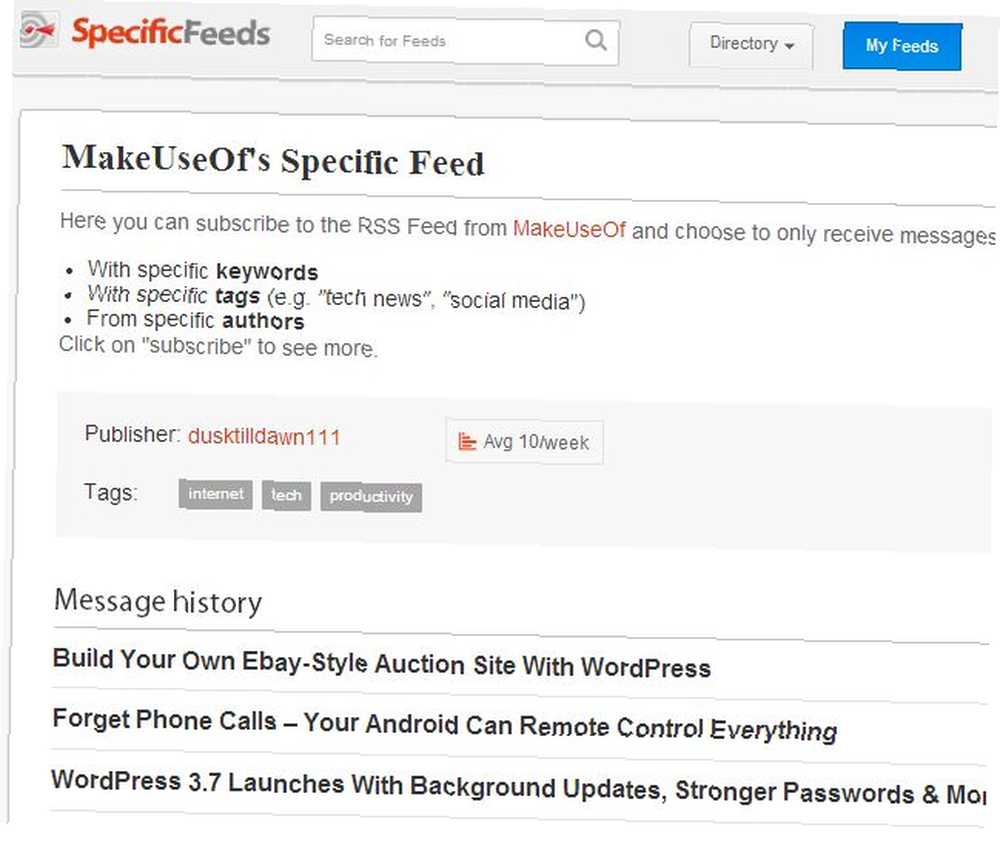Viewport: 1000px width, 842px height.
Task: Click the MakeUseOf's Specific Feed heading
Action: (x=273, y=160)
